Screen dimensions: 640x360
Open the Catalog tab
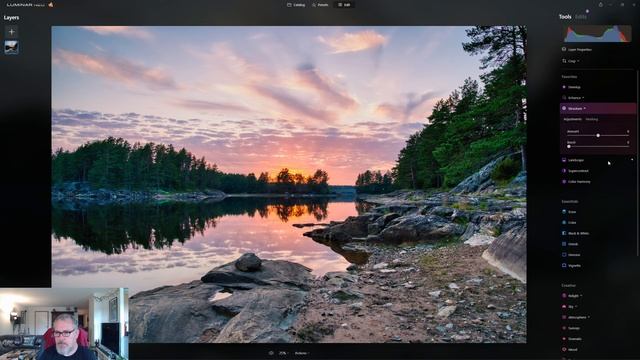[296, 5]
